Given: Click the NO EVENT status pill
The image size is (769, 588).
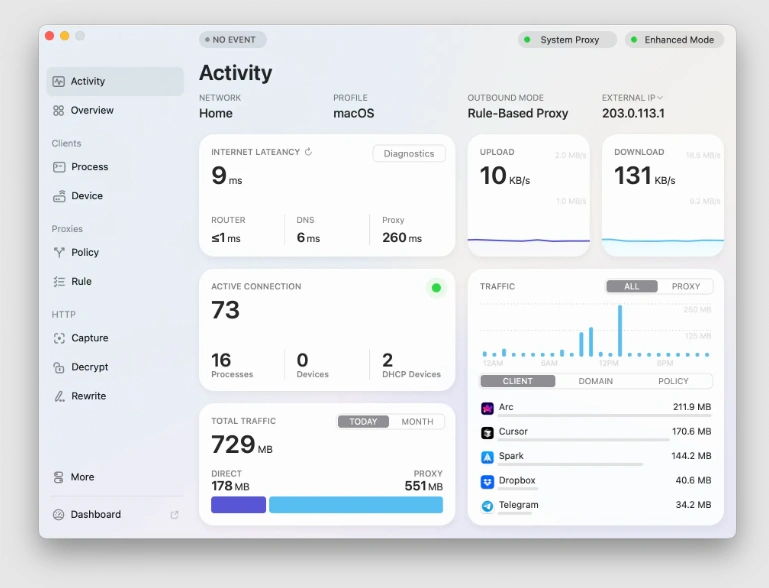Looking at the screenshot, I should pos(232,40).
